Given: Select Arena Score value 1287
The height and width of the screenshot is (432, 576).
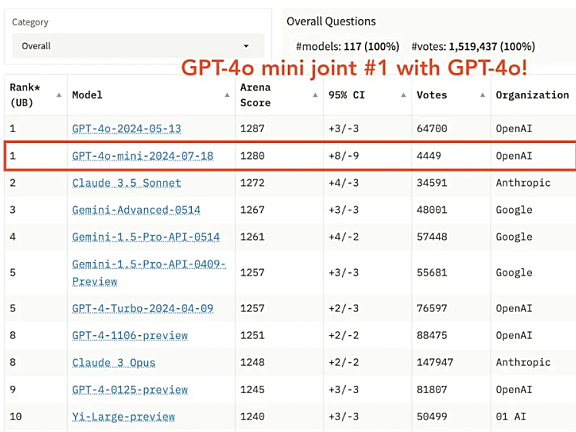Looking at the screenshot, I should 252,129.
